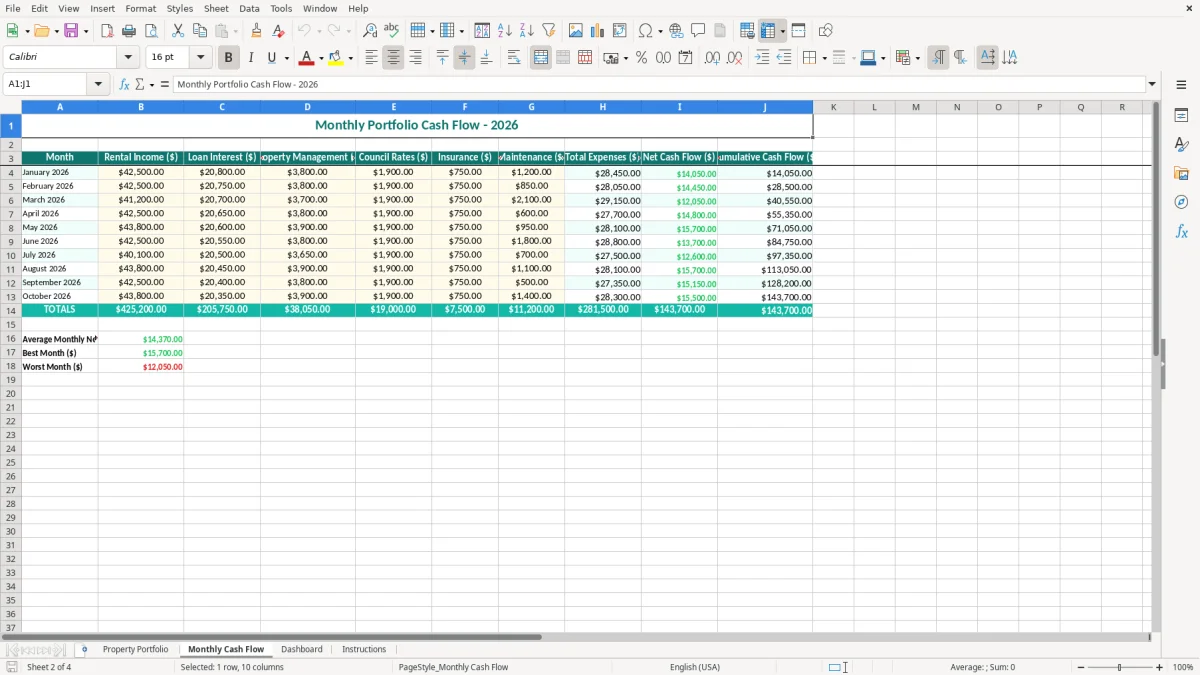Expand Name Box dropdown

pos(99,85)
